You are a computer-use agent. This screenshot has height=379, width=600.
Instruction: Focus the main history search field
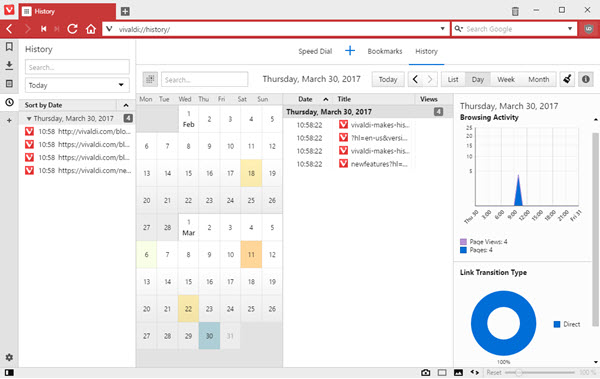204,80
